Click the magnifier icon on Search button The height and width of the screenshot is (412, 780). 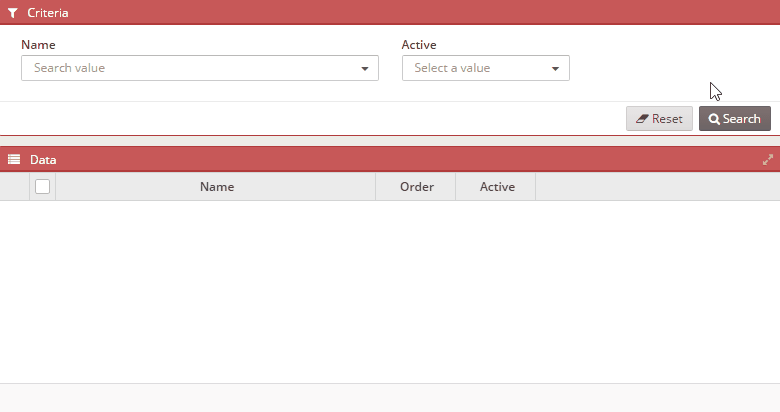click(x=714, y=119)
